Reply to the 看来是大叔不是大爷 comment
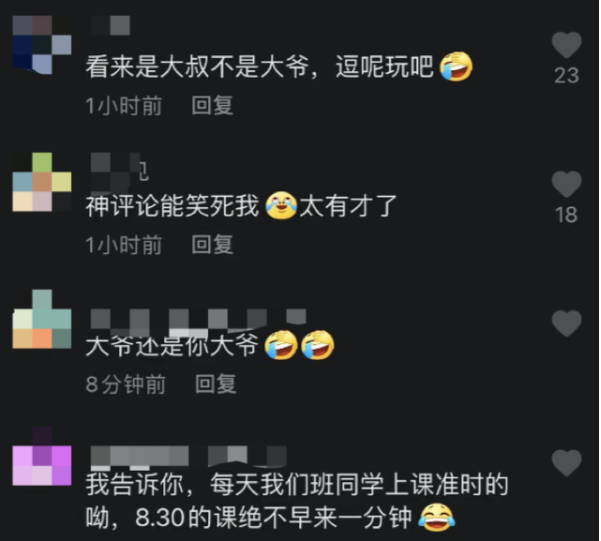 [x=212, y=105]
